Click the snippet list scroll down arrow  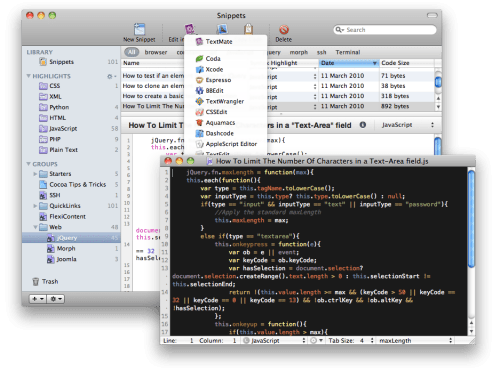[438, 107]
